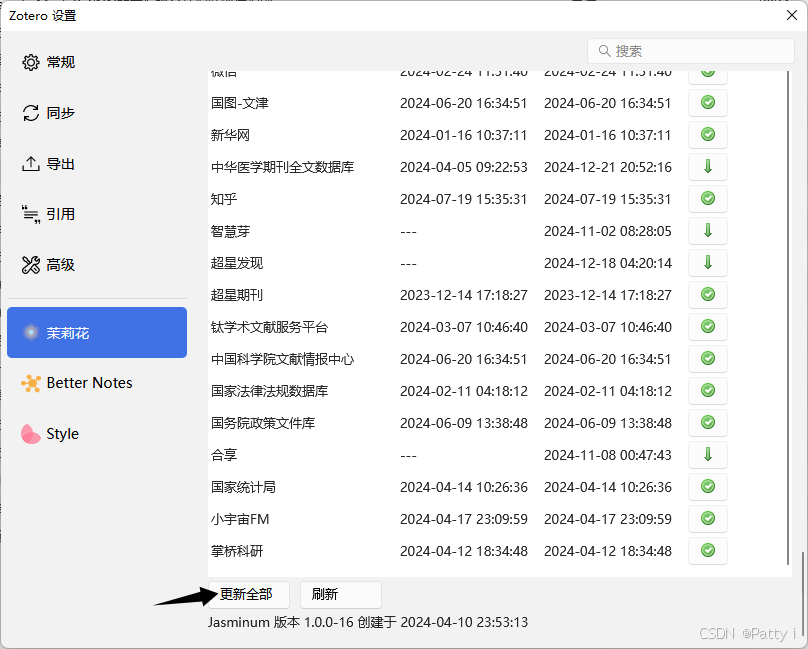Image resolution: width=808 pixels, height=649 pixels.
Task: Download update for 中华医学期刊全文数据库 translator
Action: tap(708, 167)
